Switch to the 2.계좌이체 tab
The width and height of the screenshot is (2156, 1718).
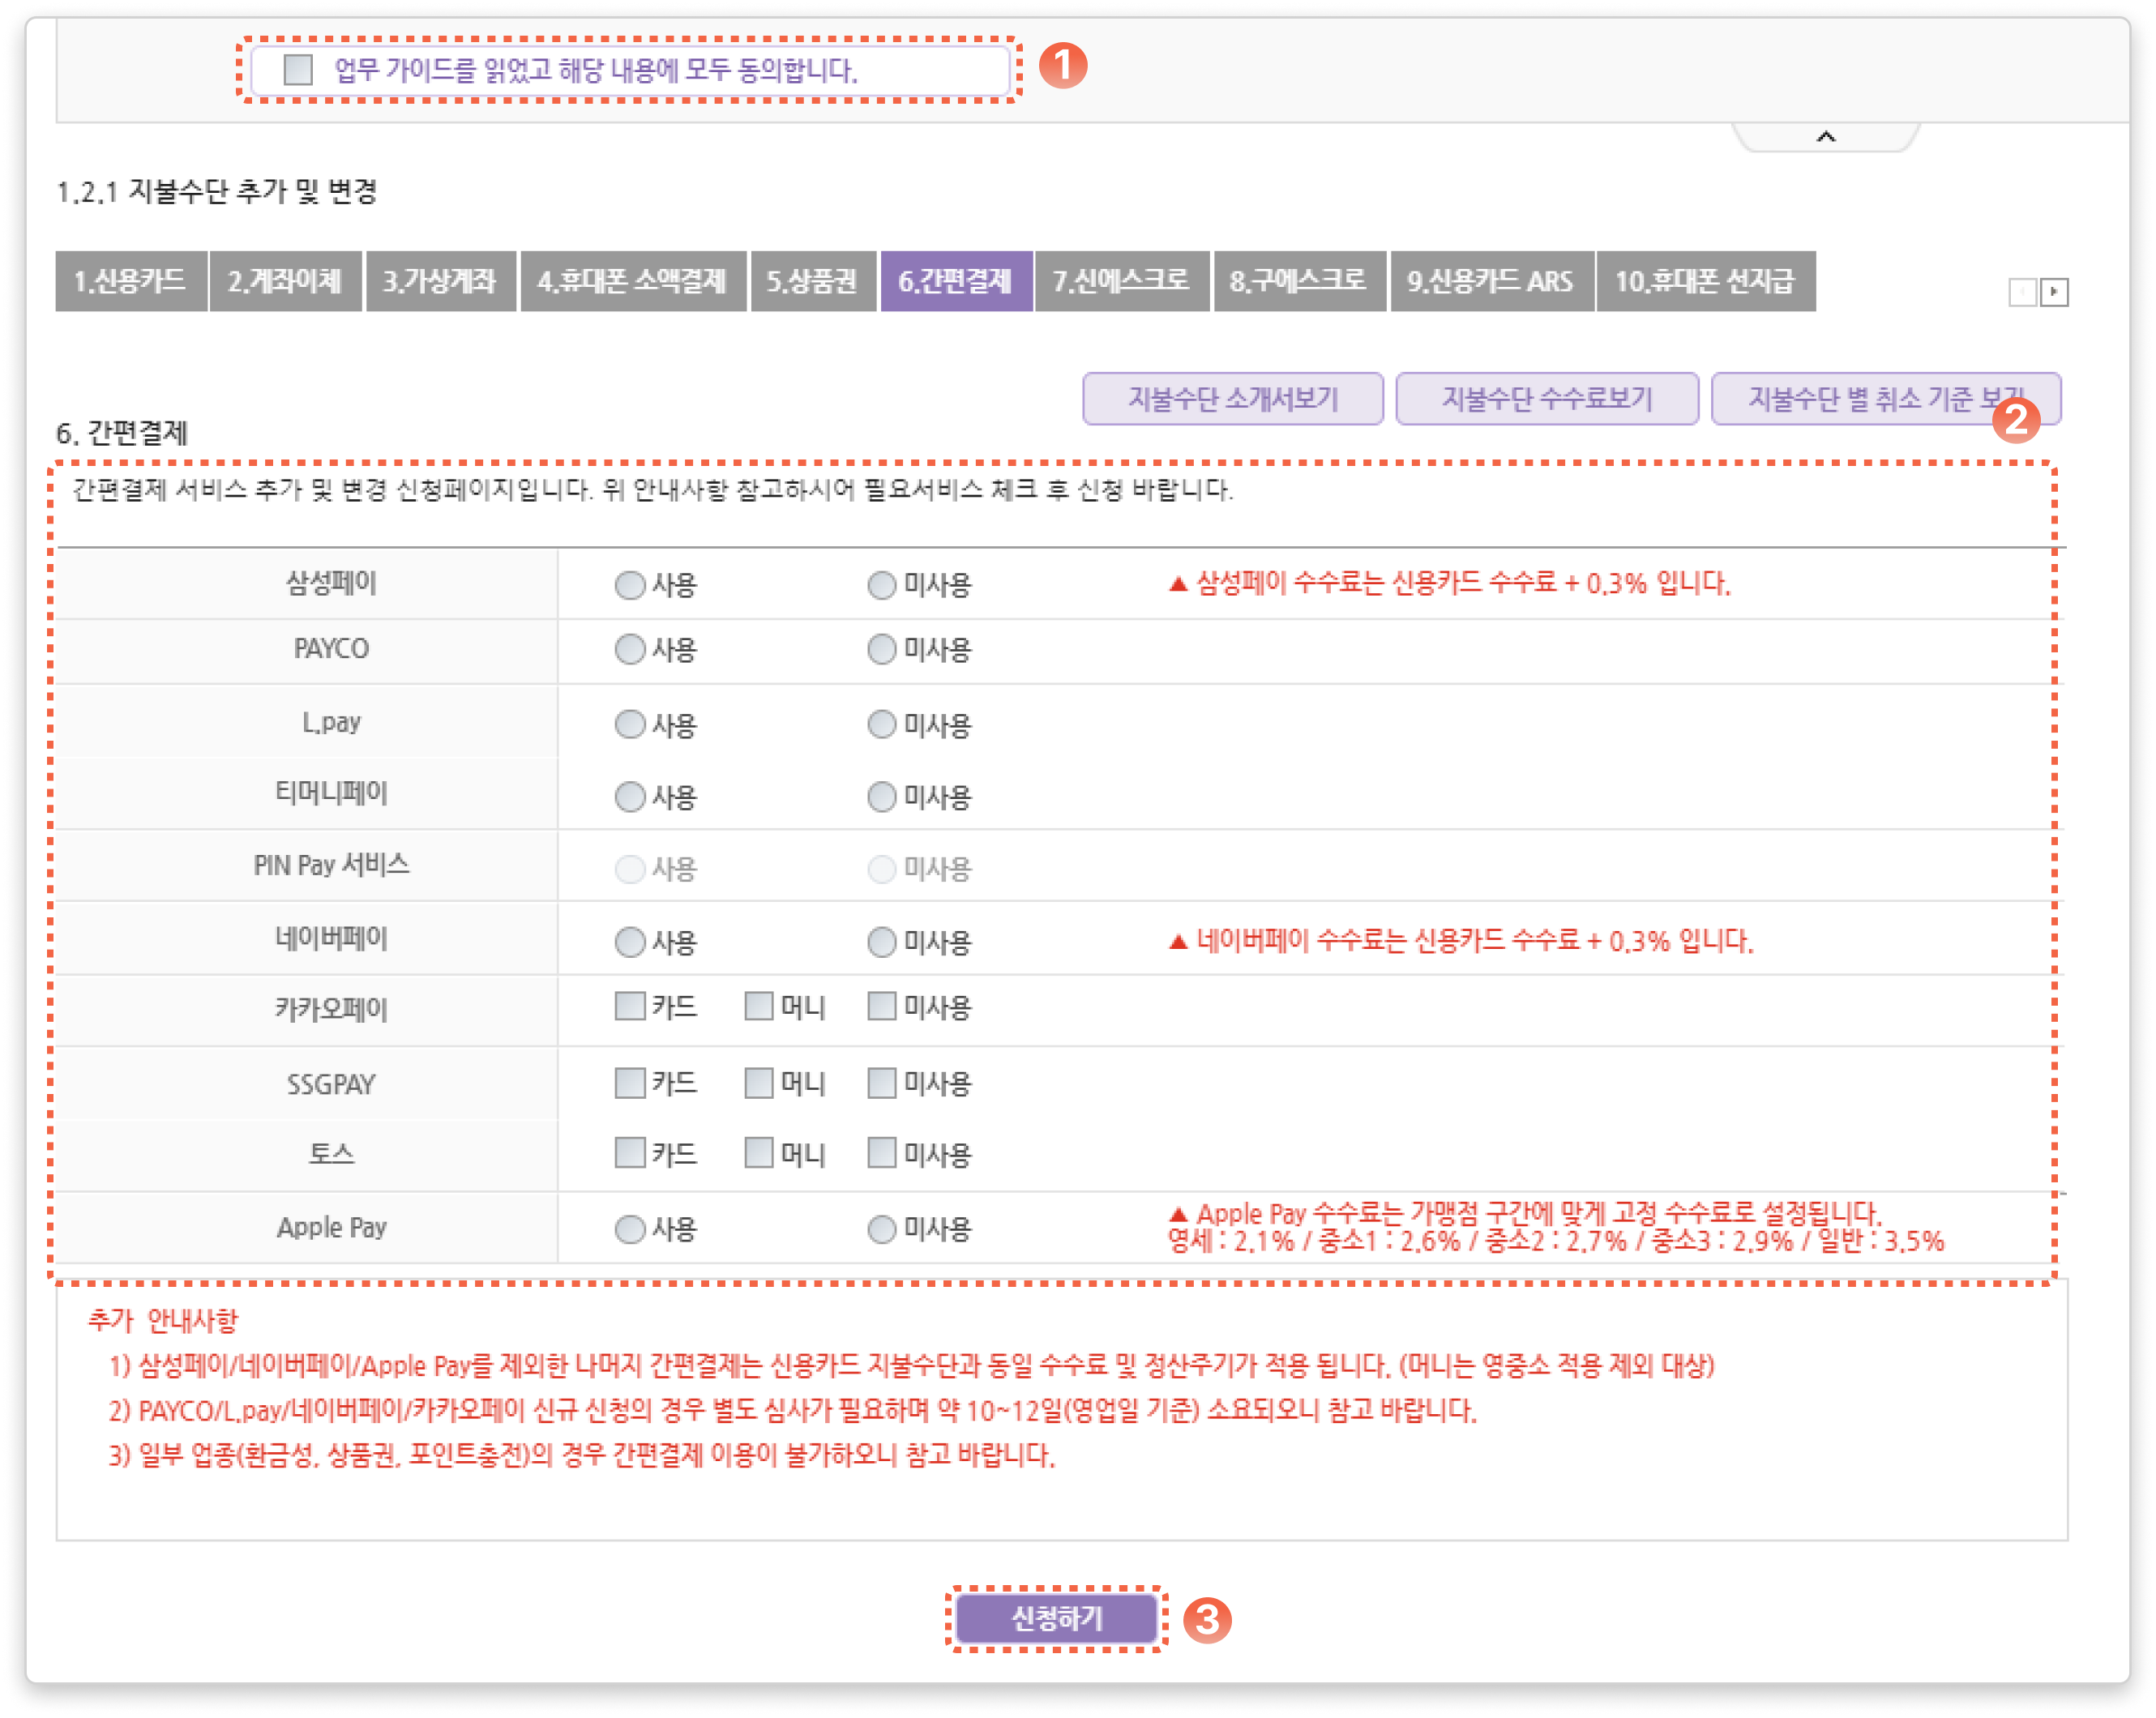(x=285, y=281)
